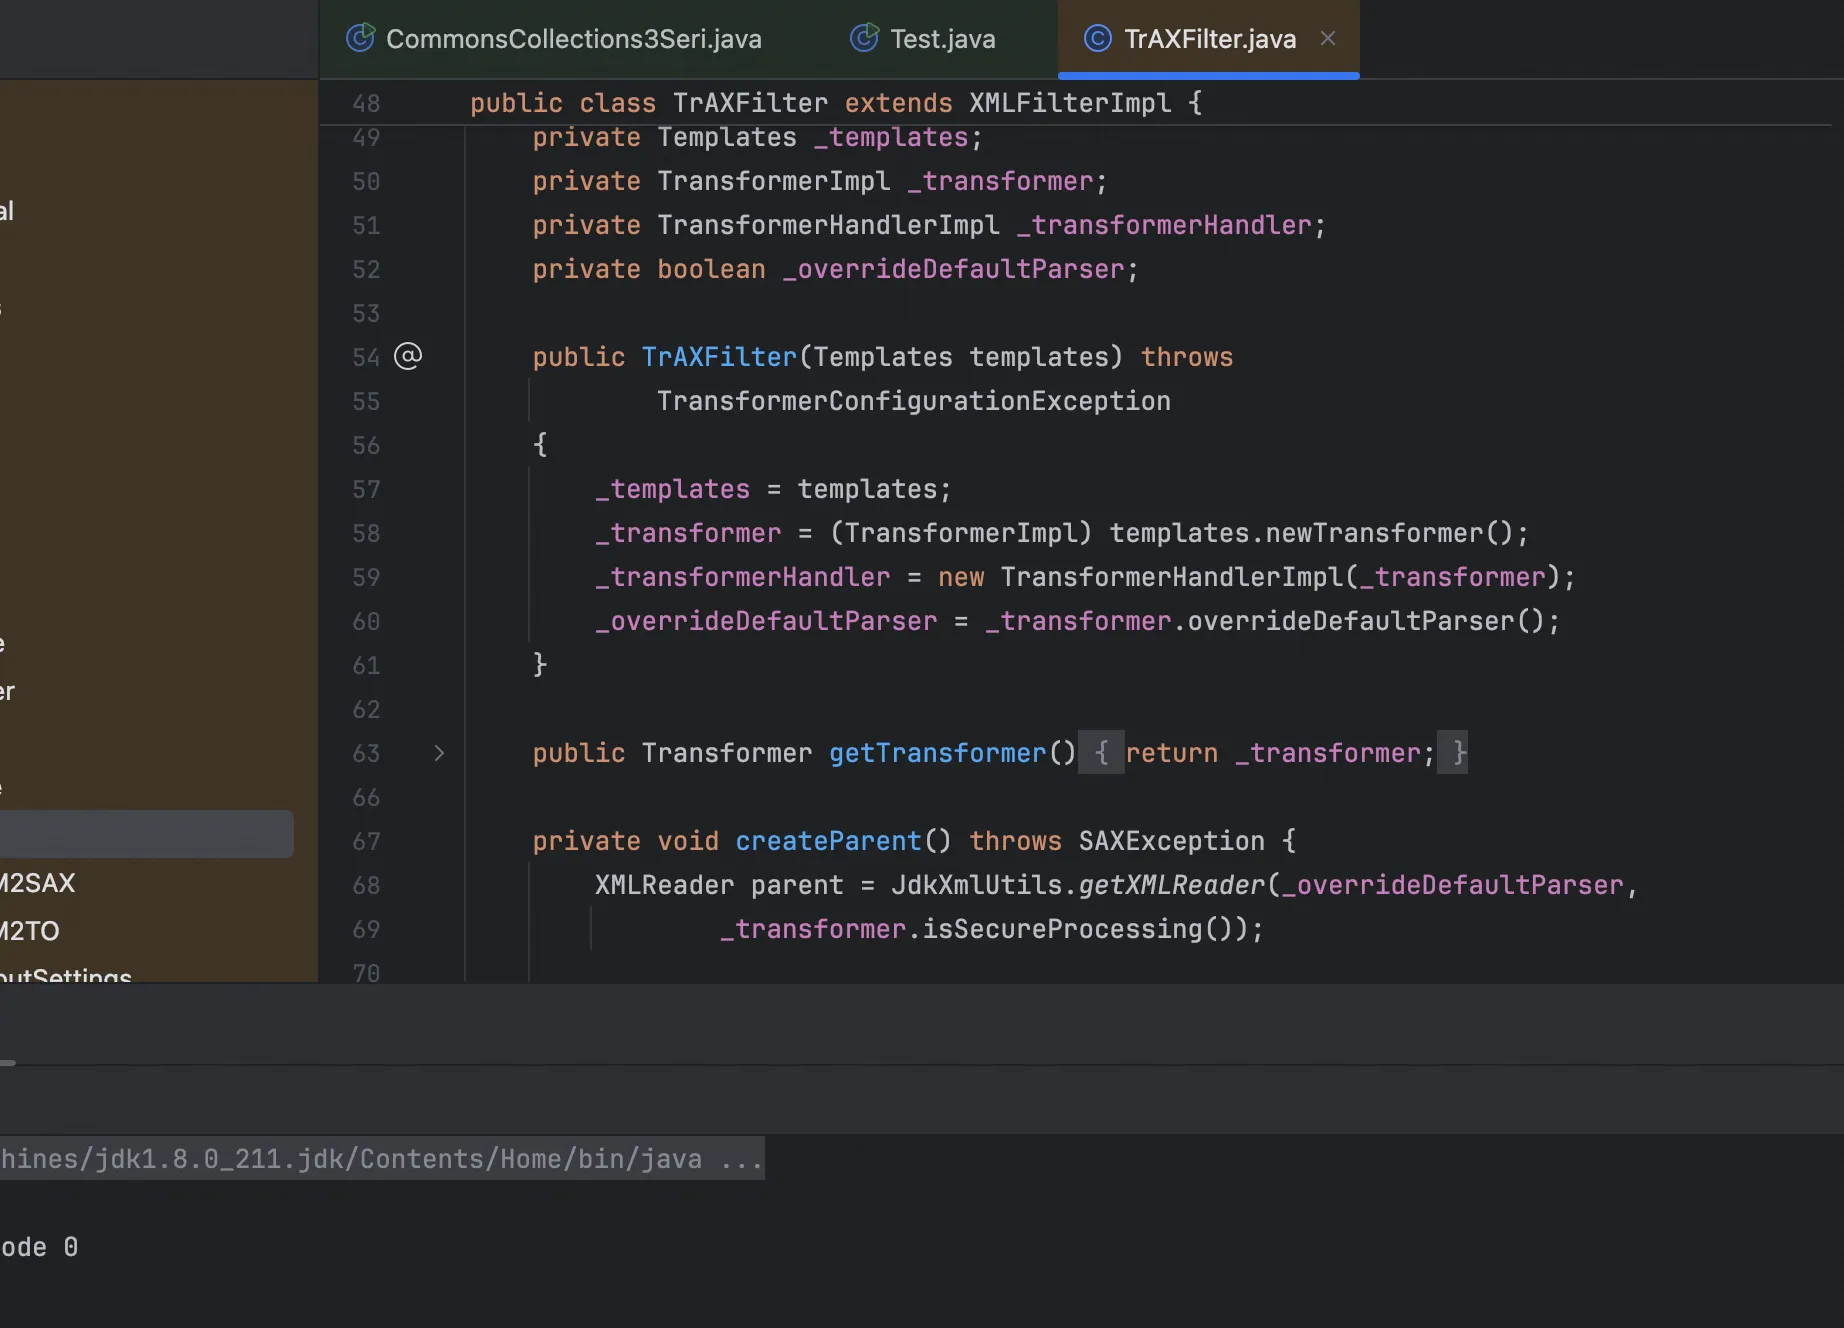Click the getXMLReader call on line 68
The image size is (1844, 1328).
[1172, 885]
